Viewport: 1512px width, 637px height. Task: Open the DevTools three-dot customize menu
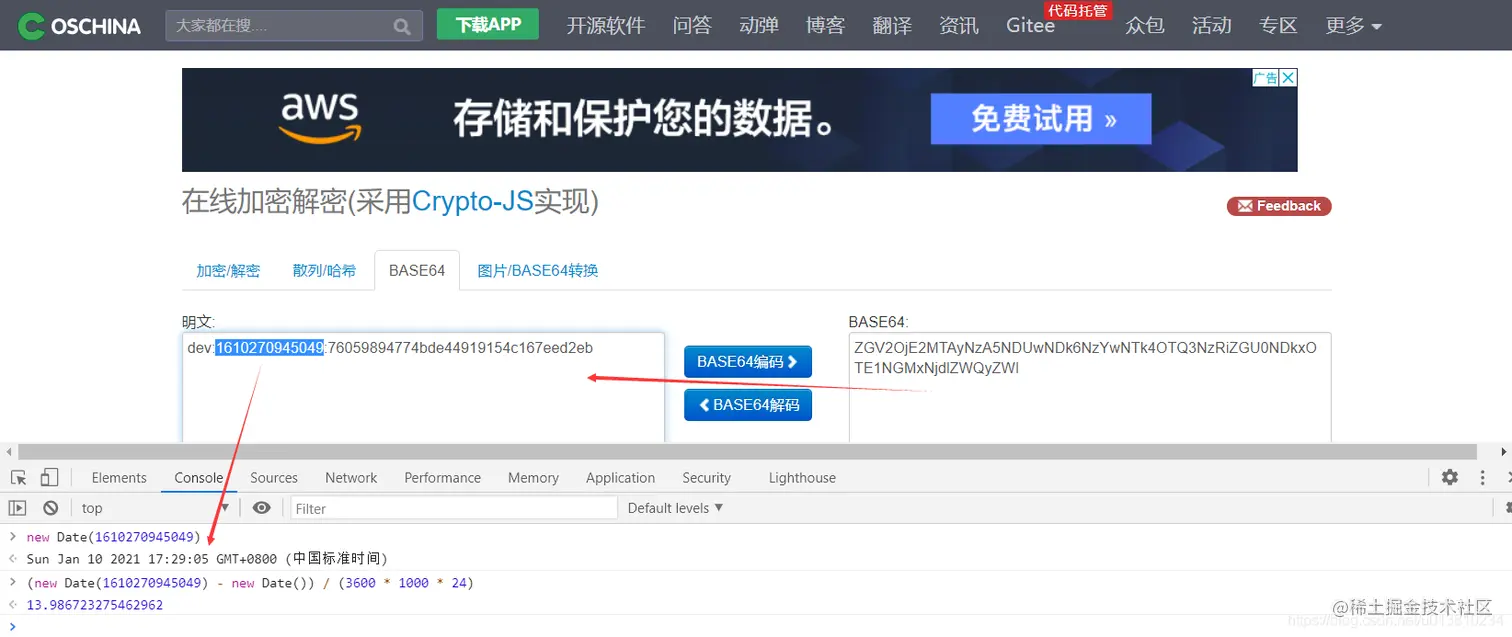click(x=1482, y=477)
